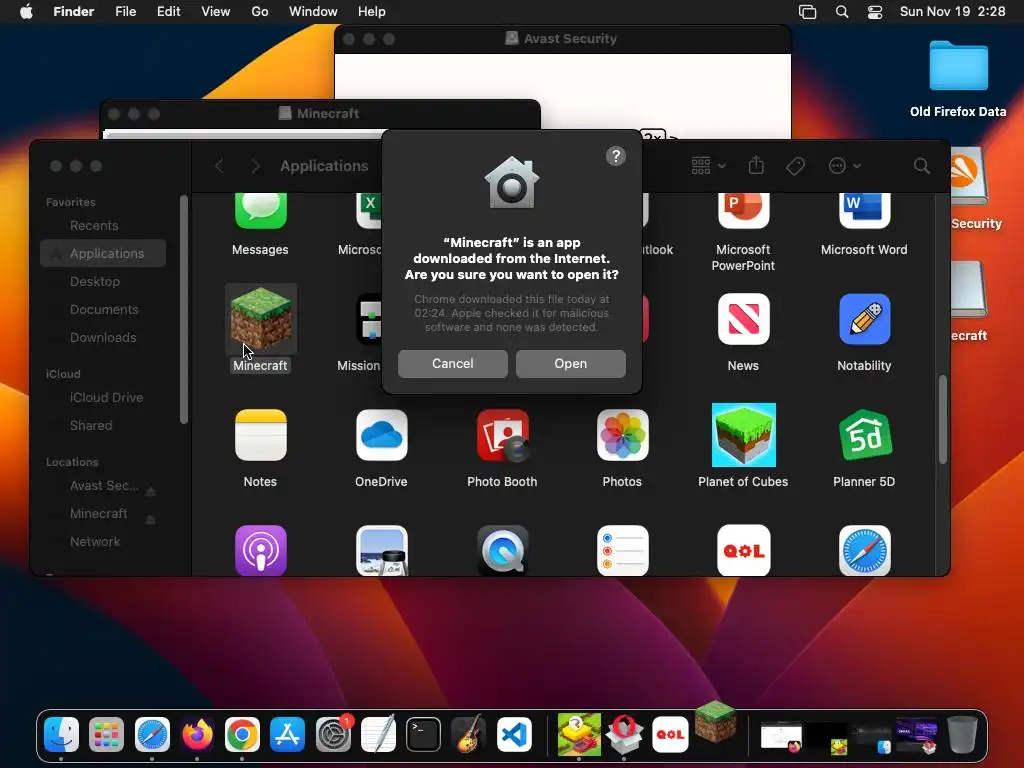Select Applications in Finder sidebar
Screen dimensions: 1024x768
pos(103,253)
